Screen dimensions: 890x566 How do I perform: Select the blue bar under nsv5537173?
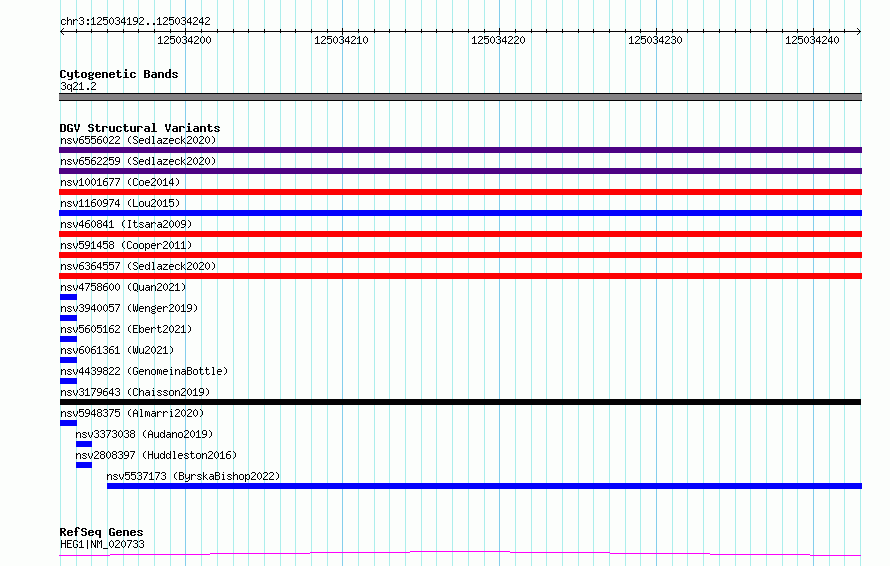(484, 486)
